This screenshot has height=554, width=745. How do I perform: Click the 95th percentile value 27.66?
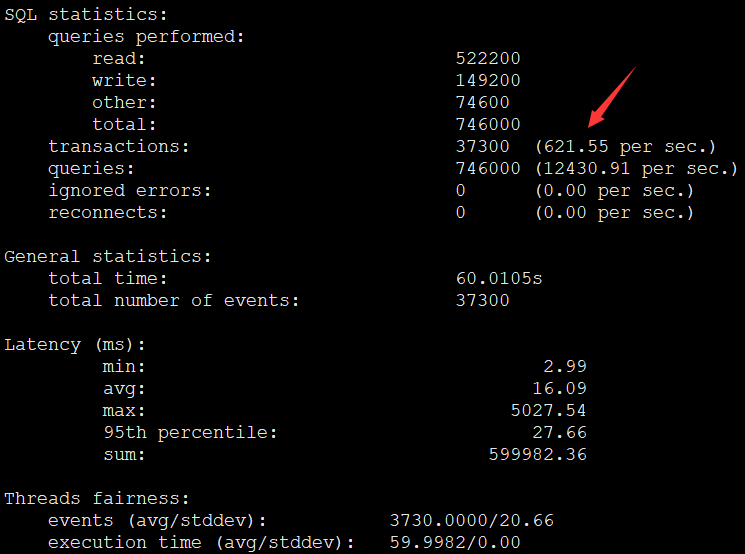[560, 432]
